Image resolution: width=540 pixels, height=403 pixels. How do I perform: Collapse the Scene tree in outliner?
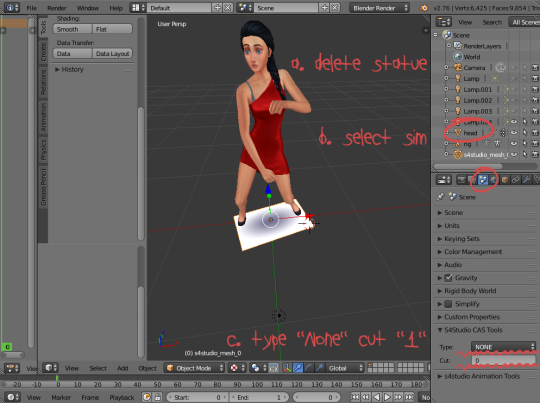coord(436,35)
